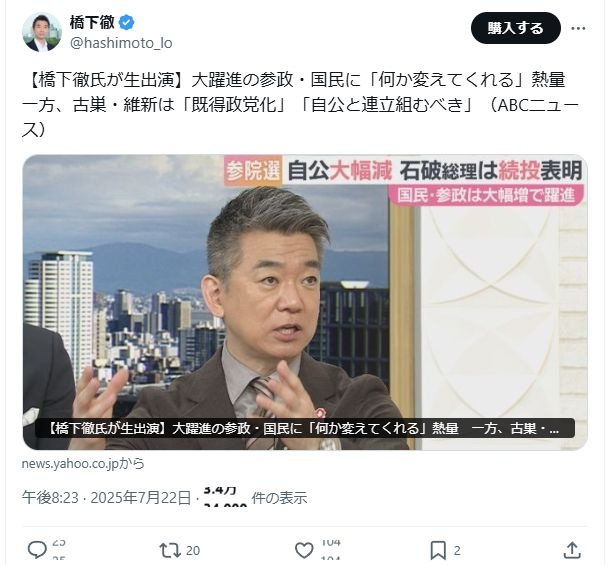Click the bookmark count 2
606x565 pixels.
(457, 550)
